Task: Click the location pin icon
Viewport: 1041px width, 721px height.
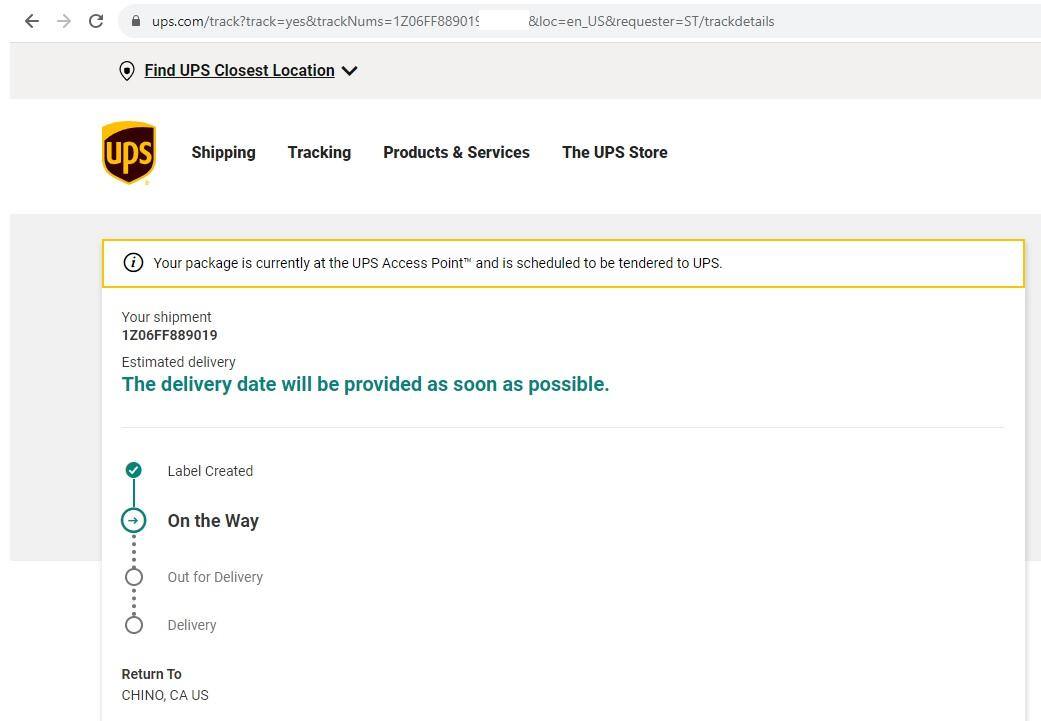Action: pos(127,71)
